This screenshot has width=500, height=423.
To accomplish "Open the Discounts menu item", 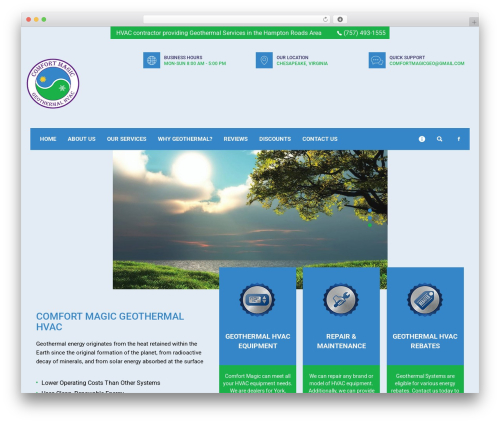I will pos(275,139).
